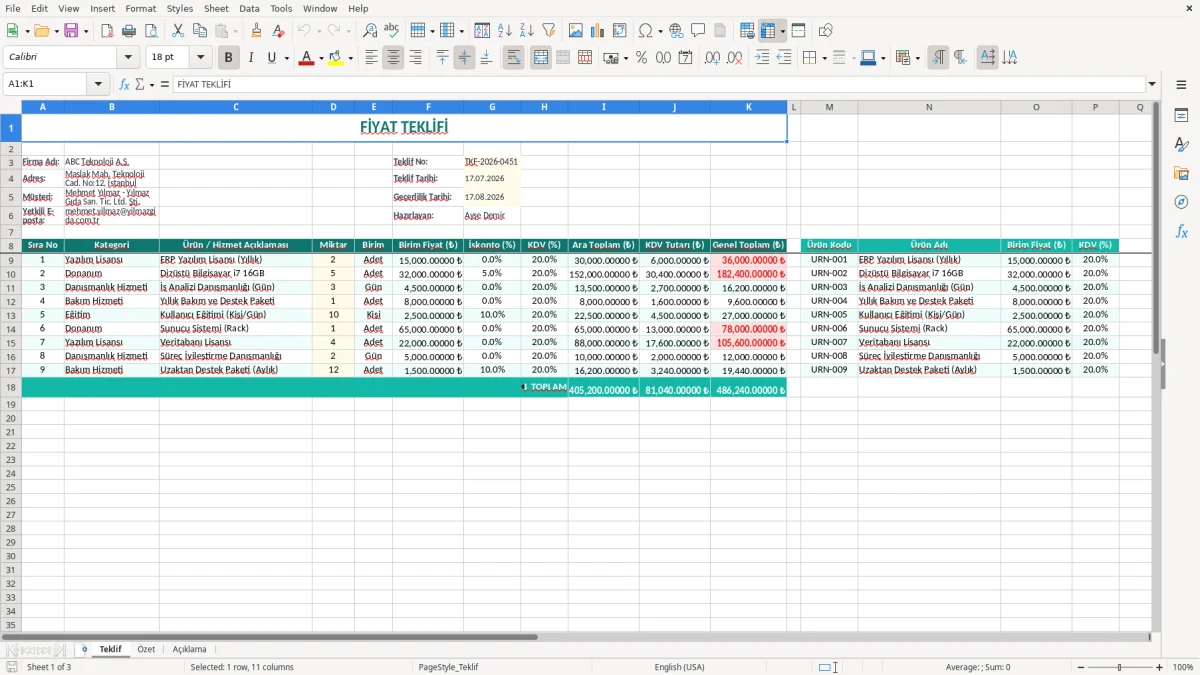1200x675 pixels.
Task: Click Sort Descending icon
Action: coord(526,31)
